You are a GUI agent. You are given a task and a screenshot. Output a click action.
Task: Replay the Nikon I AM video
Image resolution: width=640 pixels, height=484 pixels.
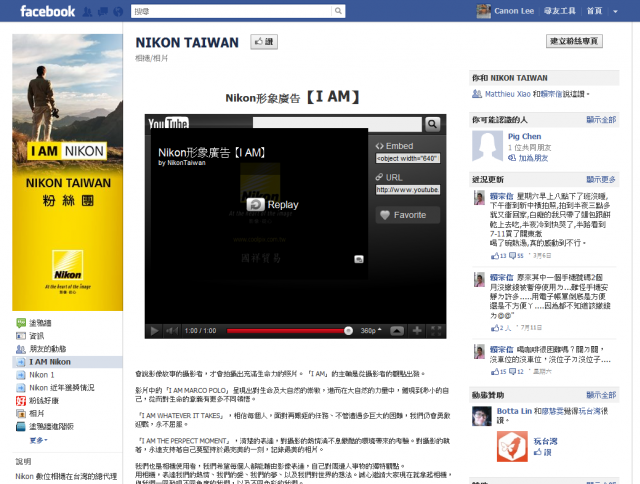pos(273,204)
